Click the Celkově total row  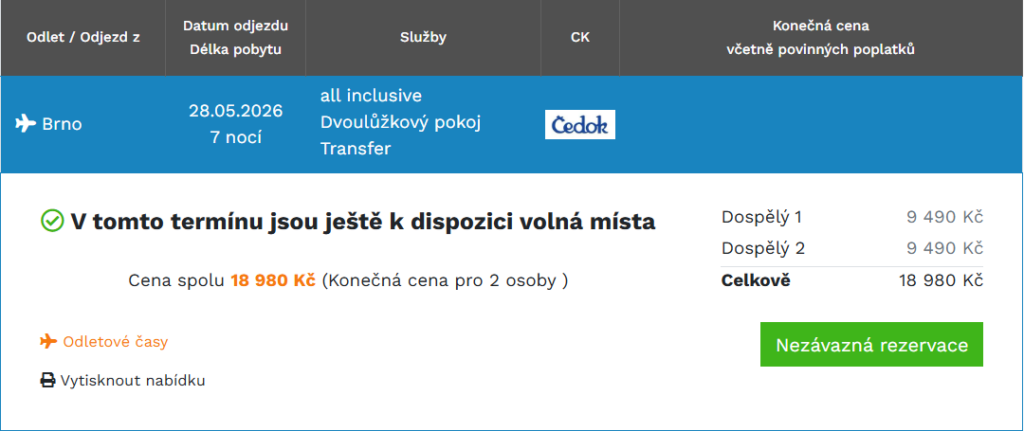852,280
